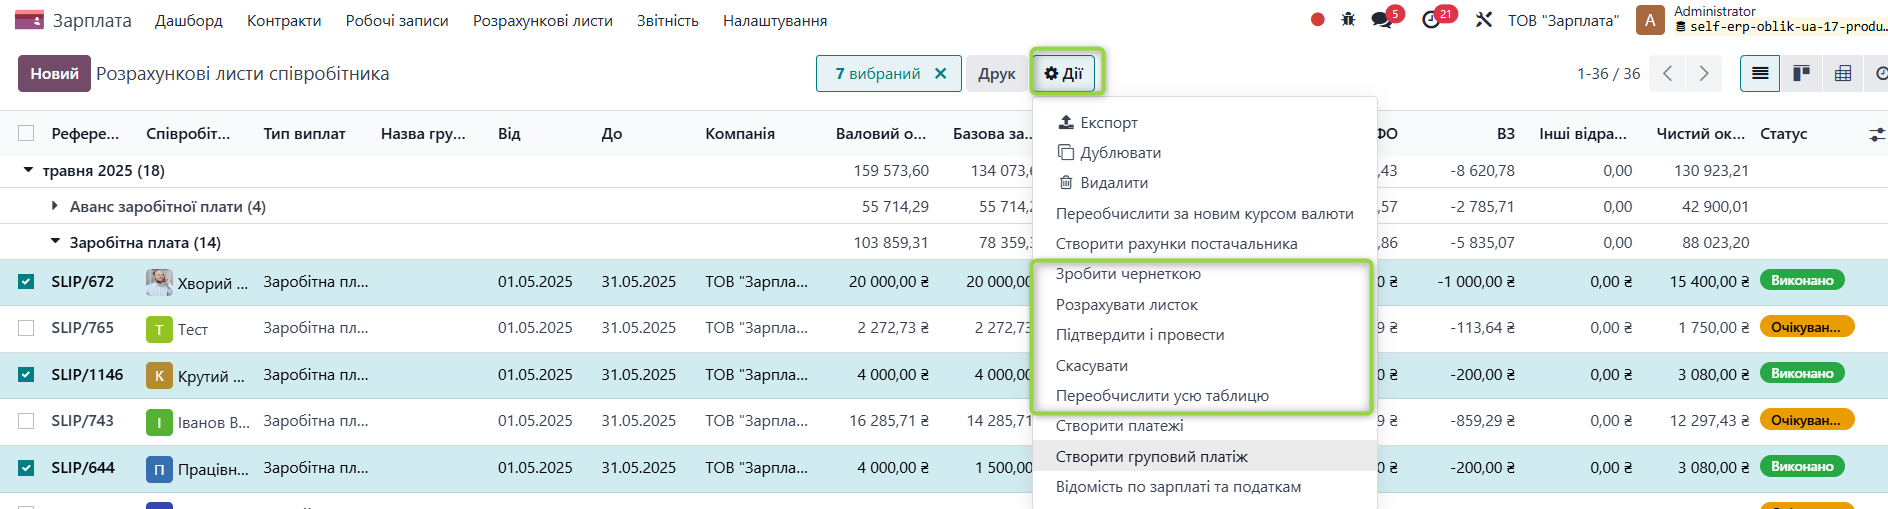Open column settings adjust icon
Screen dimensions: 1888x509
[1876, 134]
